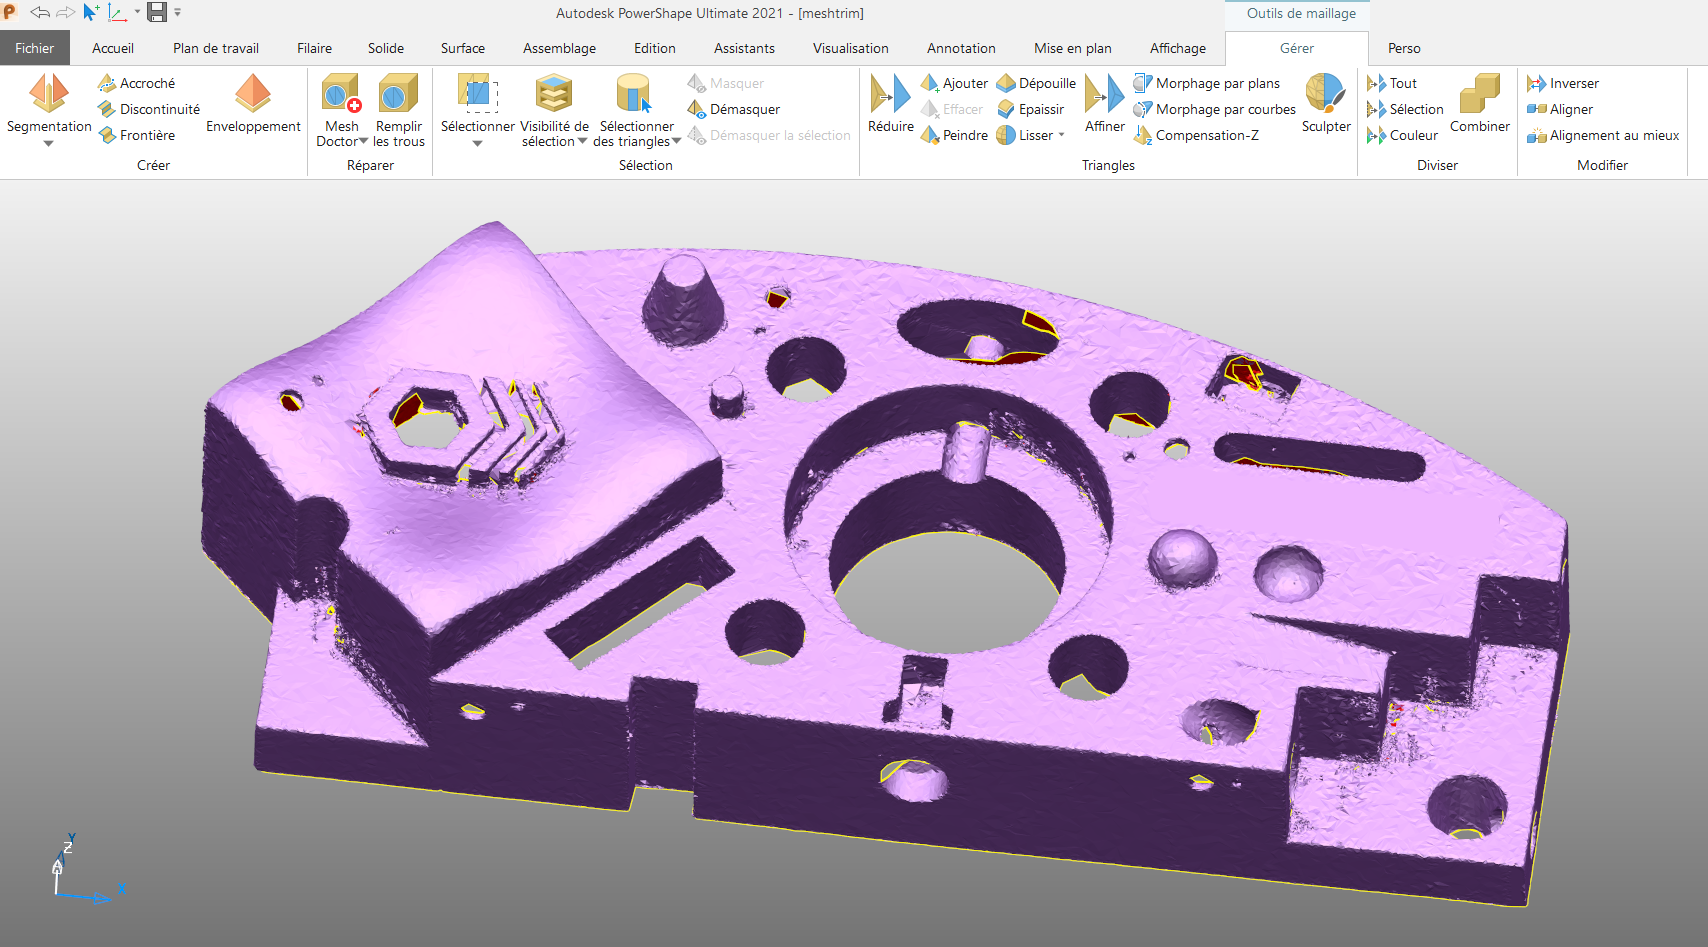Expand the Segmentation dropdown arrow

tap(48, 144)
